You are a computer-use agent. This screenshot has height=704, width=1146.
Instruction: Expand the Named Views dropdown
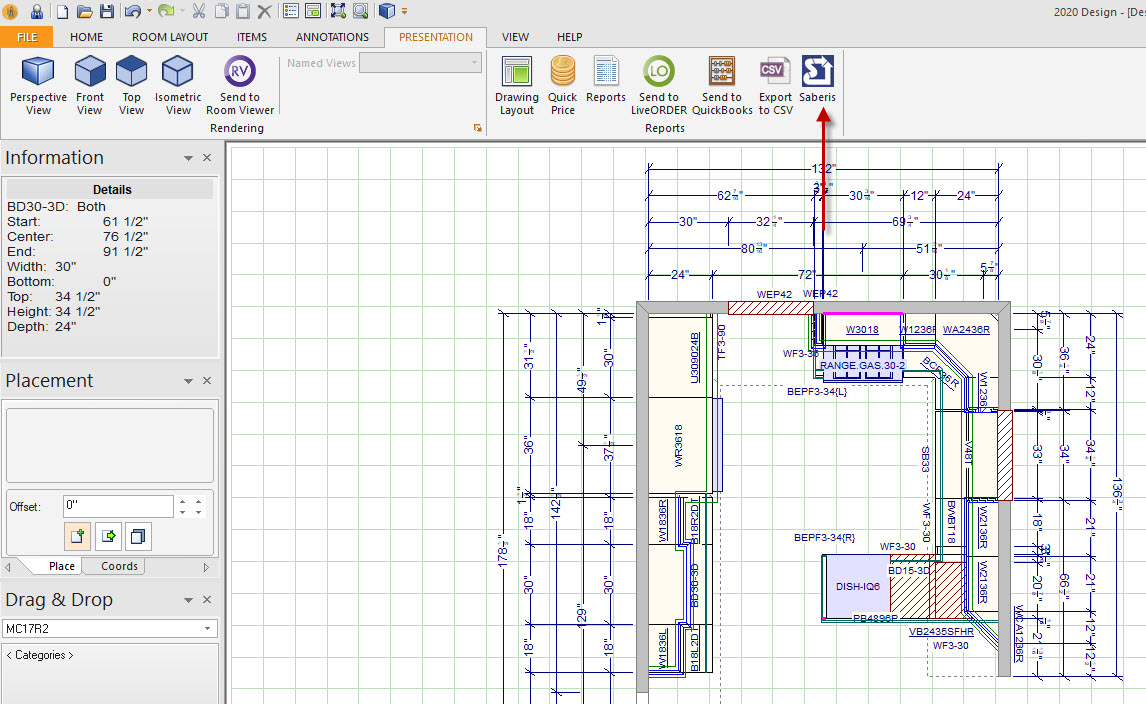tap(474, 63)
